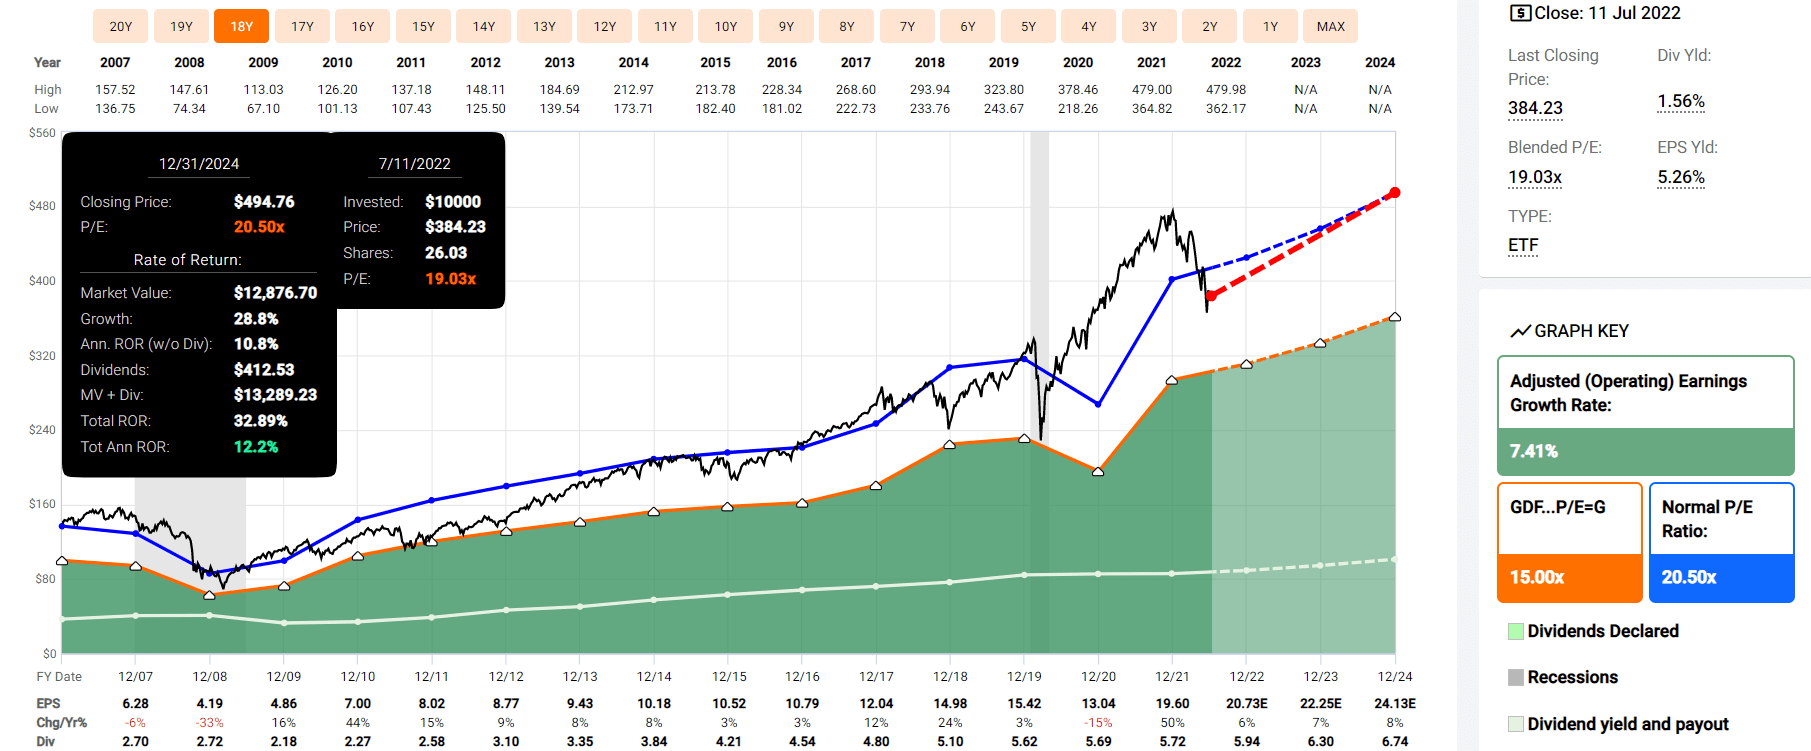
Task: Choose the 10Y period button
Action: [x=726, y=26]
